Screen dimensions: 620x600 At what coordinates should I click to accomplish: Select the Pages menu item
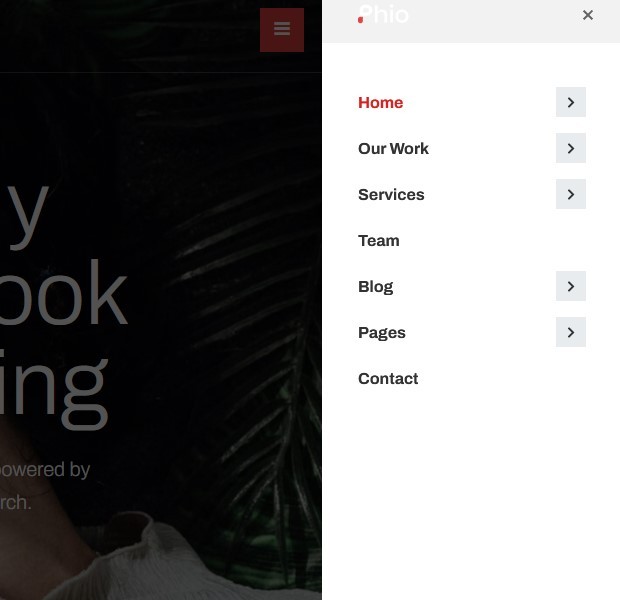[382, 333]
